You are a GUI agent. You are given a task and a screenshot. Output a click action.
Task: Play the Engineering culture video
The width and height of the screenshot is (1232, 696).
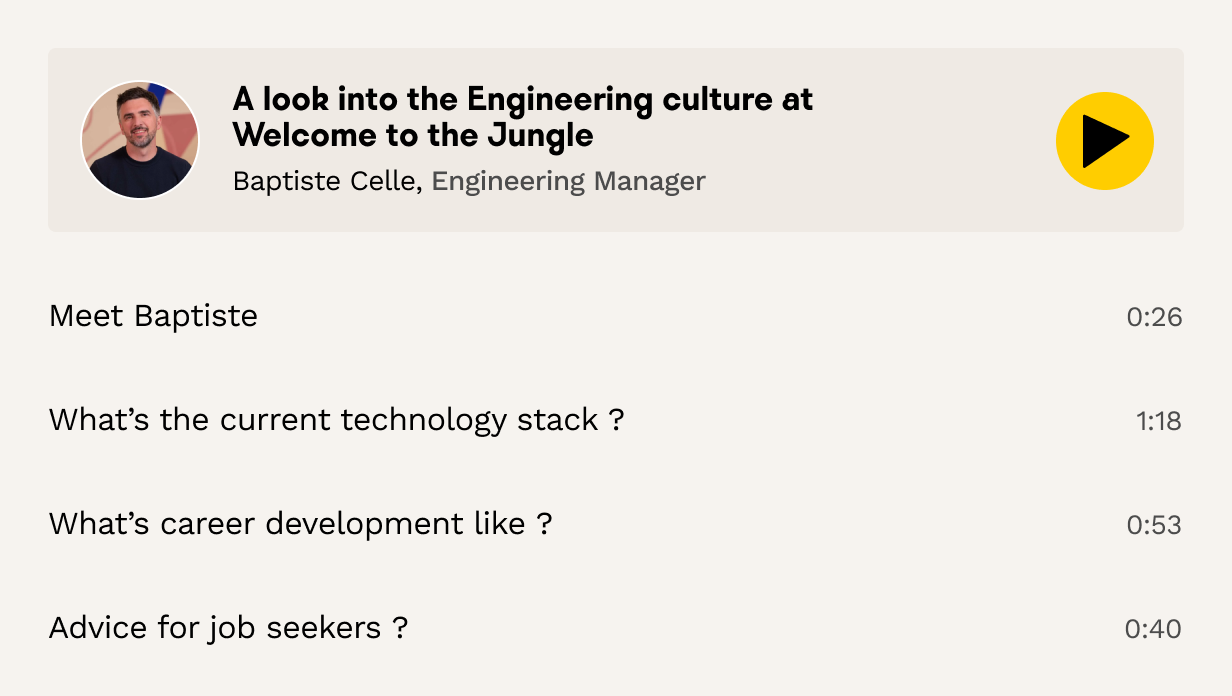(x=1104, y=140)
